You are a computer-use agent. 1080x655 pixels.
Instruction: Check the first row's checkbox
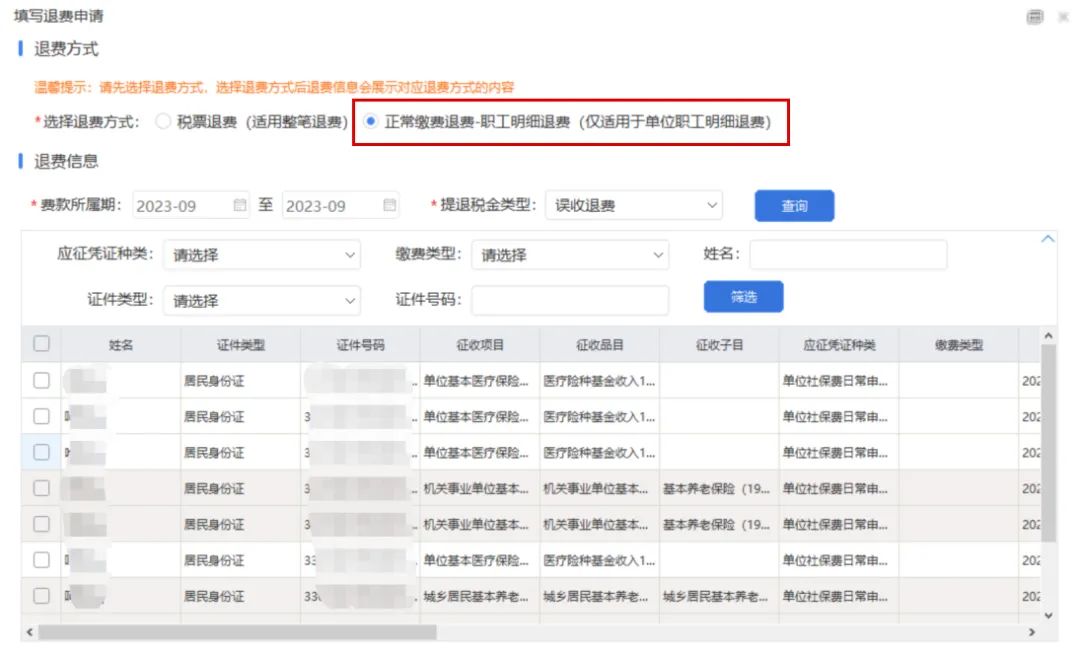[41, 380]
